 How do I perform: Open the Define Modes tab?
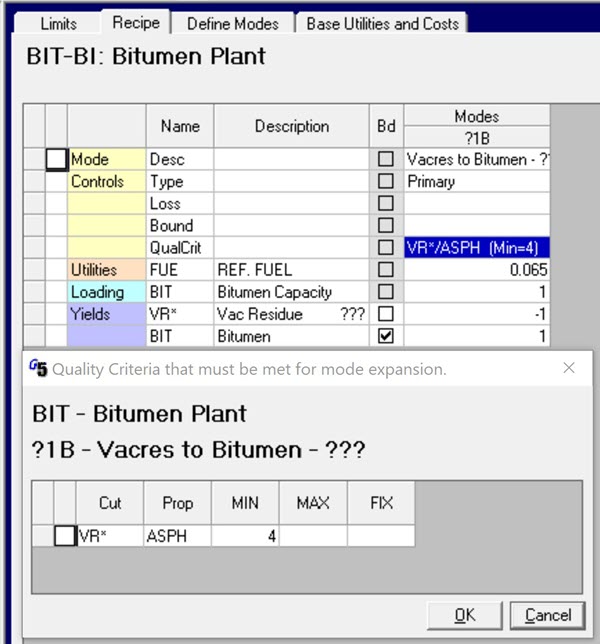[x=235, y=23]
